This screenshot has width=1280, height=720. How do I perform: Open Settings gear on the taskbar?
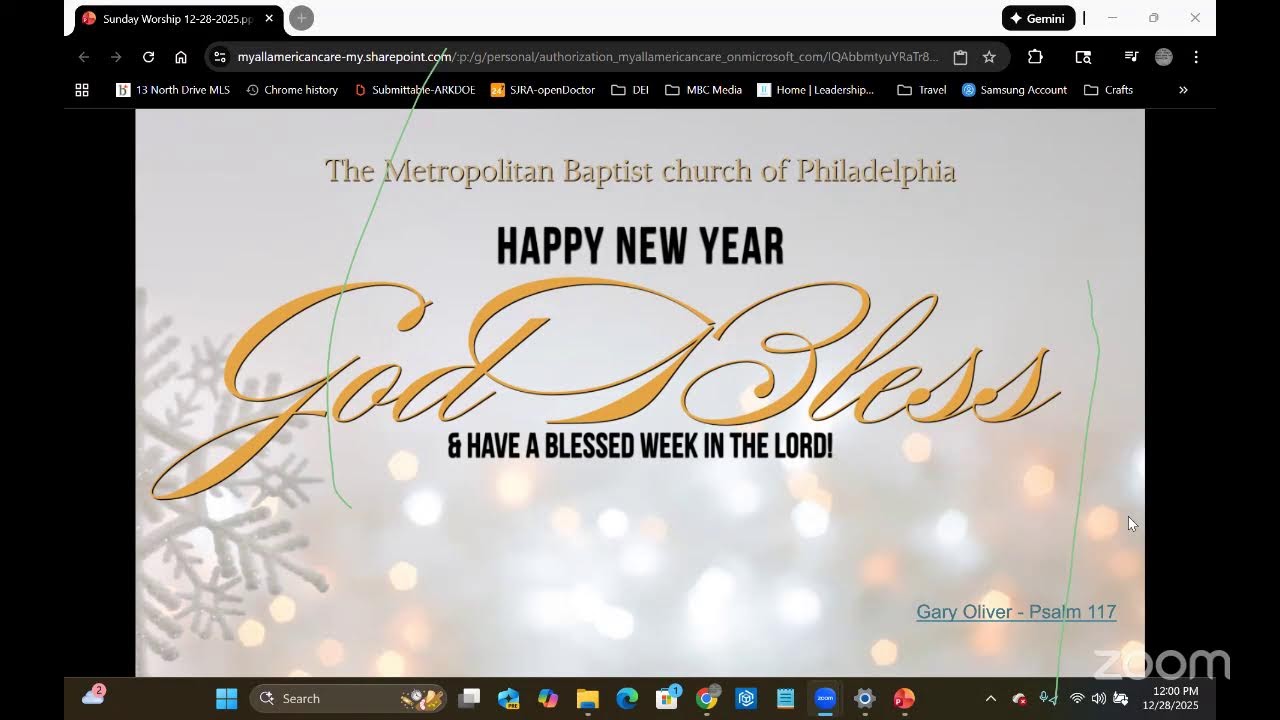click(865, 698)
